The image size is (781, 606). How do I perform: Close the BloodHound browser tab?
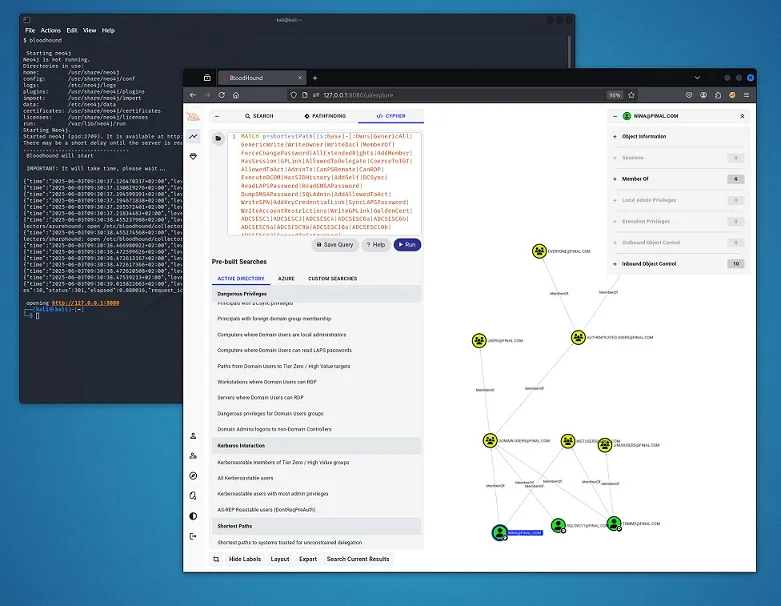pos(300,78)
